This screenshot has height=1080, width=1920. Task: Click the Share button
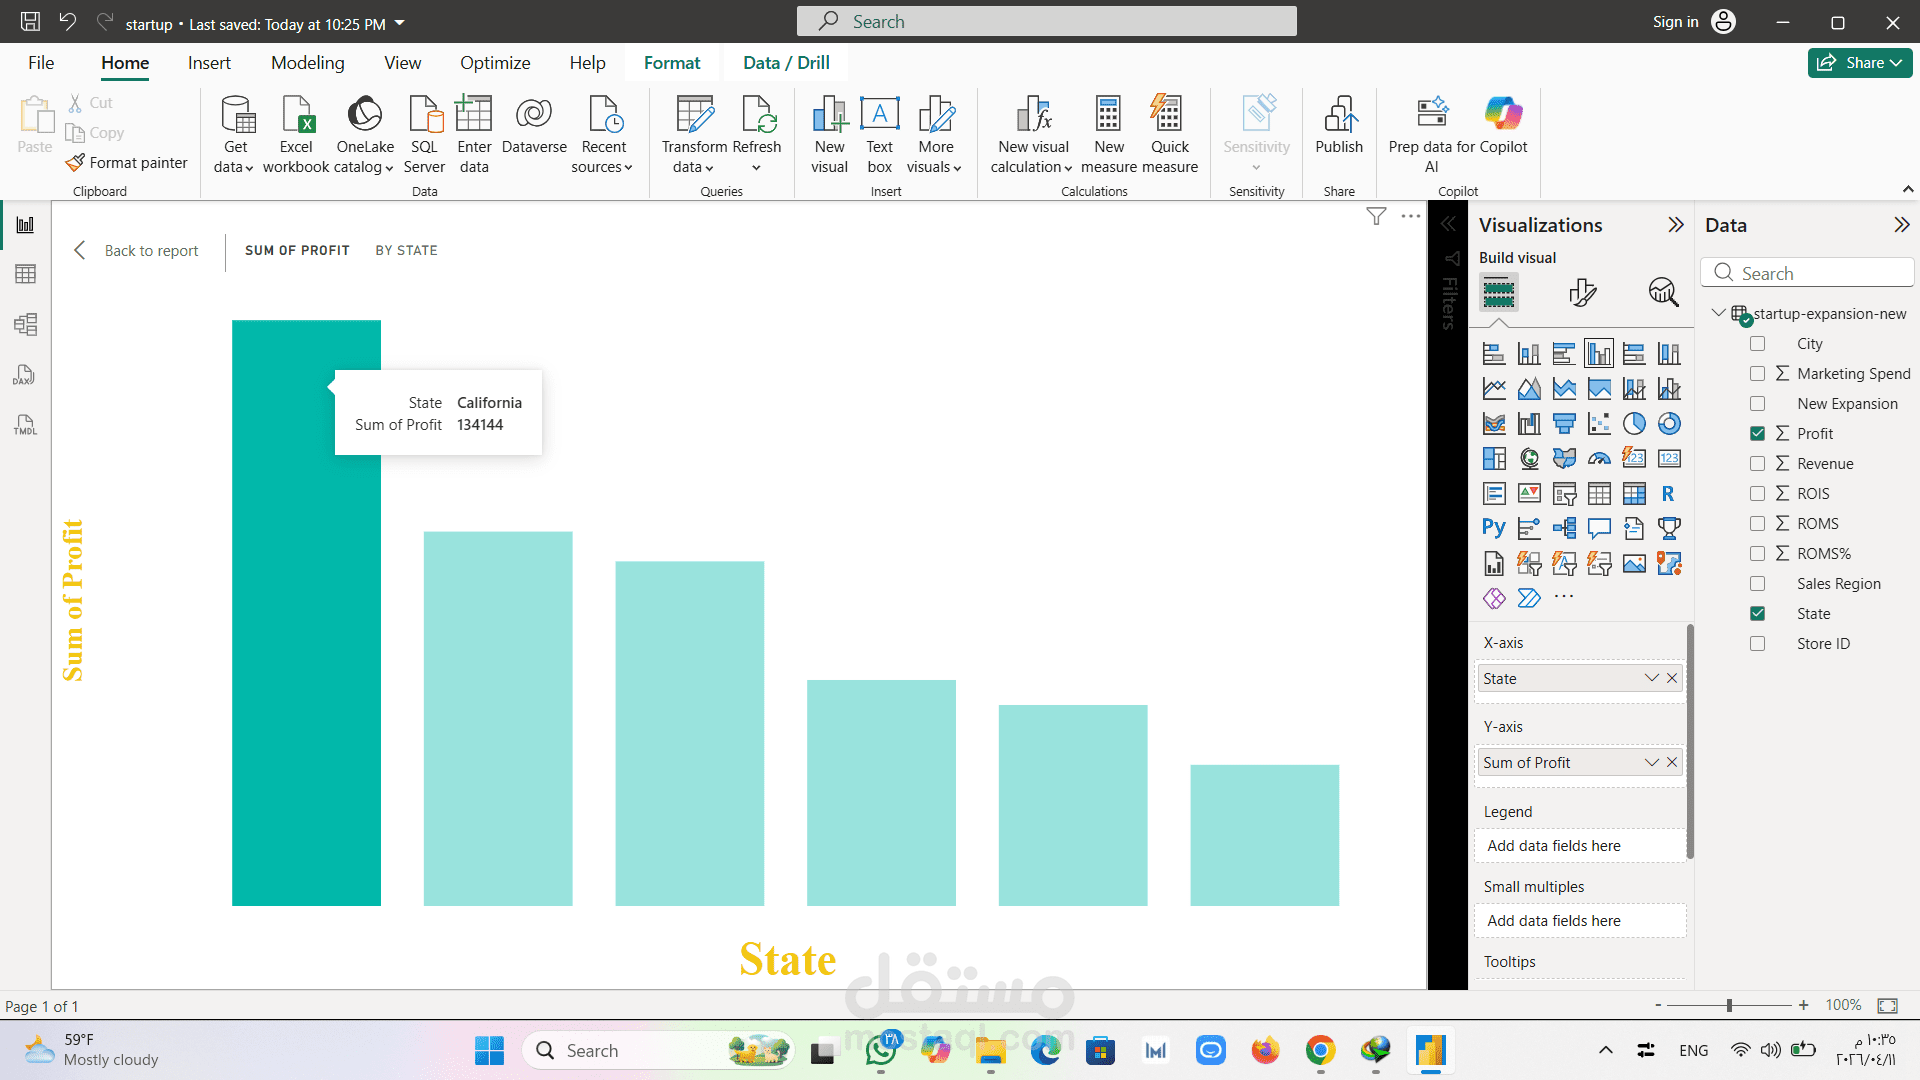[1859, 63]
